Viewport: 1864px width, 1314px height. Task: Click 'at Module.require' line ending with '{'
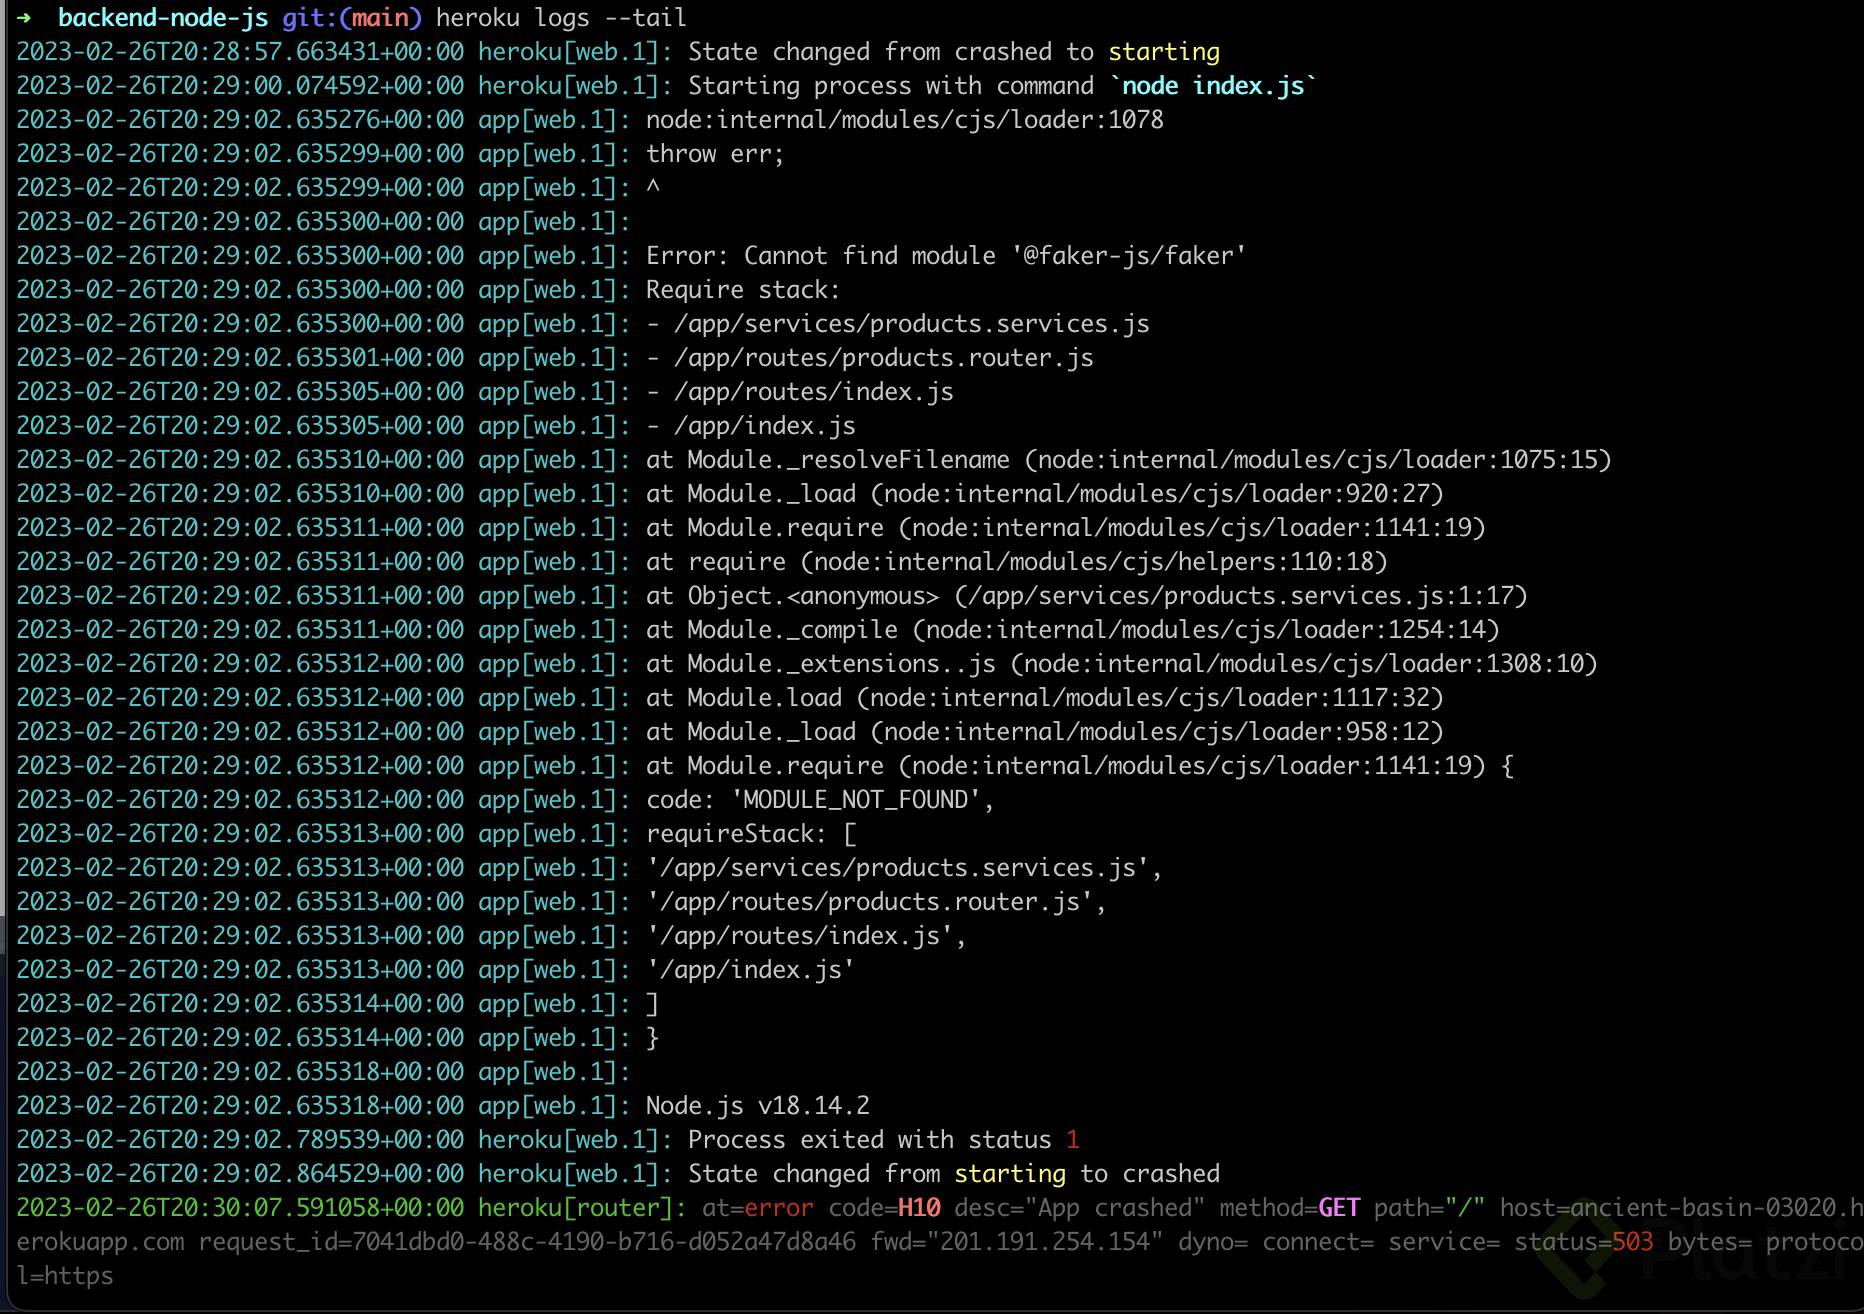1080,766
